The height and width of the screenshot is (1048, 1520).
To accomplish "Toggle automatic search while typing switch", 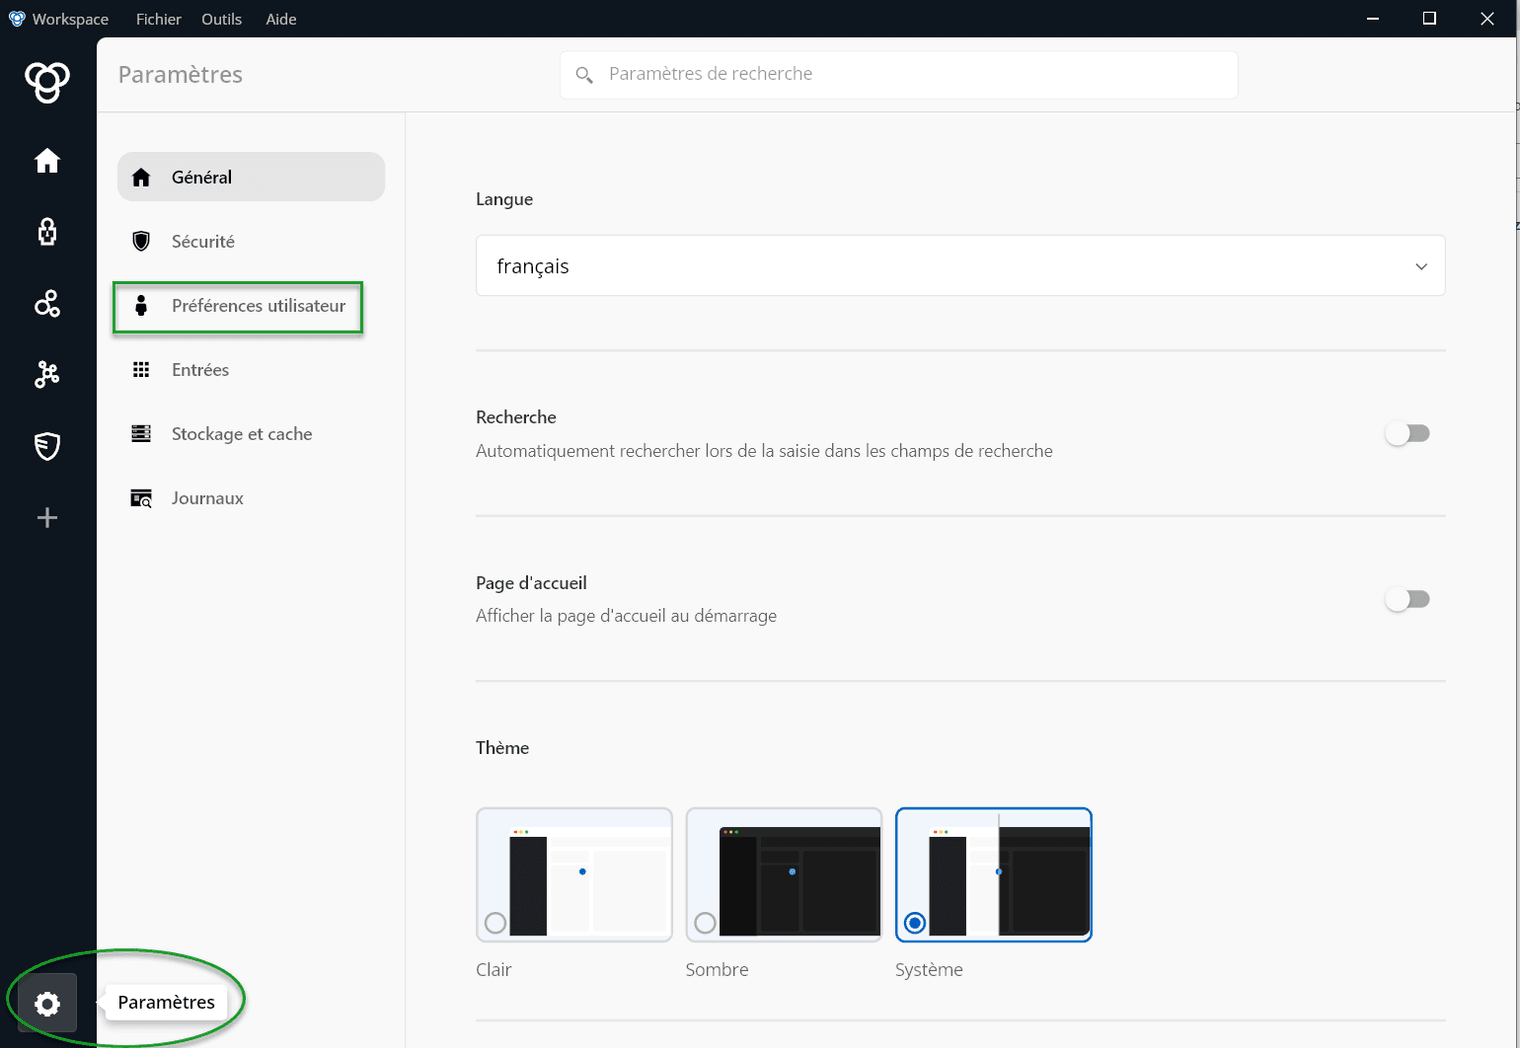I will (1408, 433).
